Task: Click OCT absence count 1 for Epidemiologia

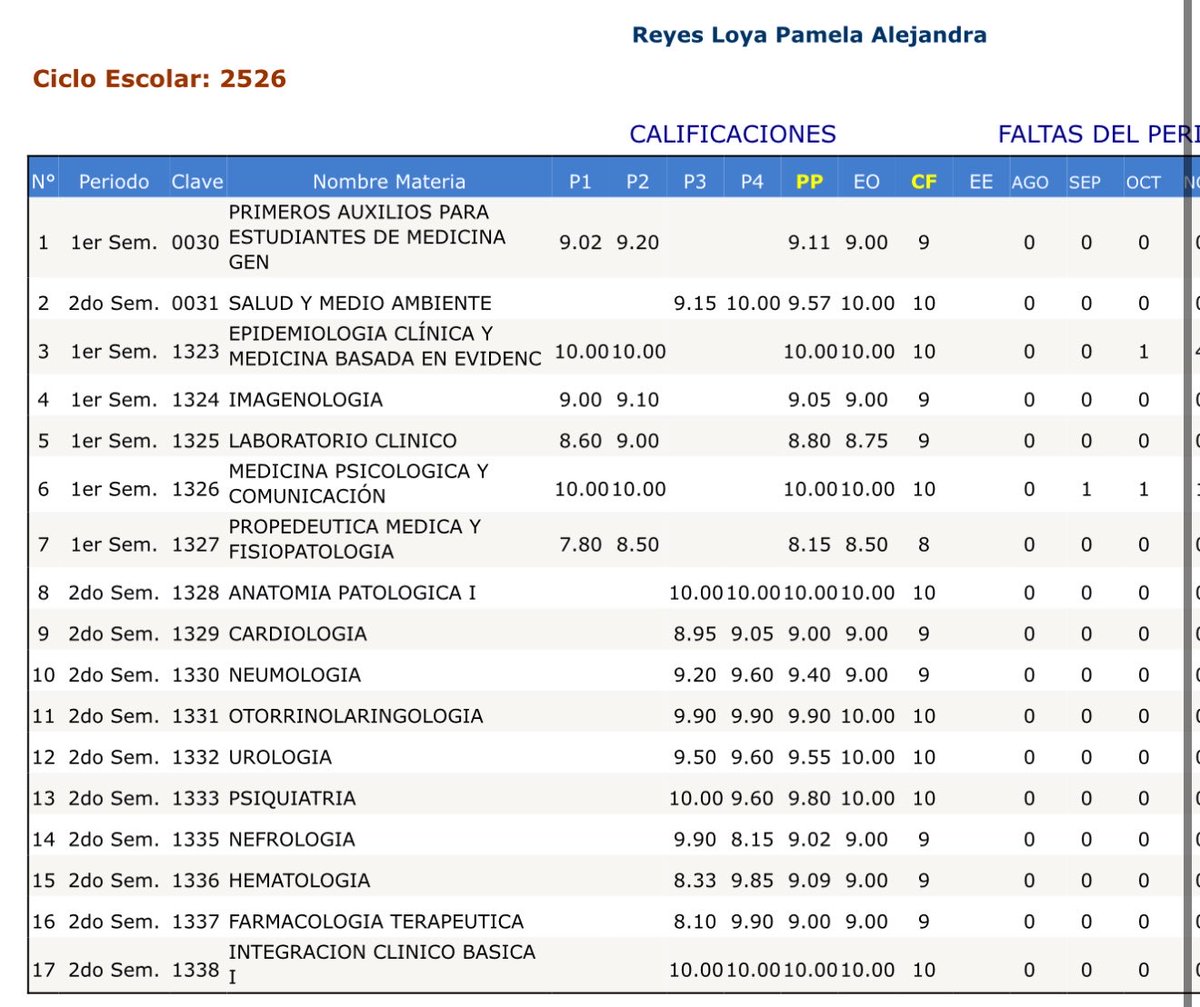Action: [1144, 352]
